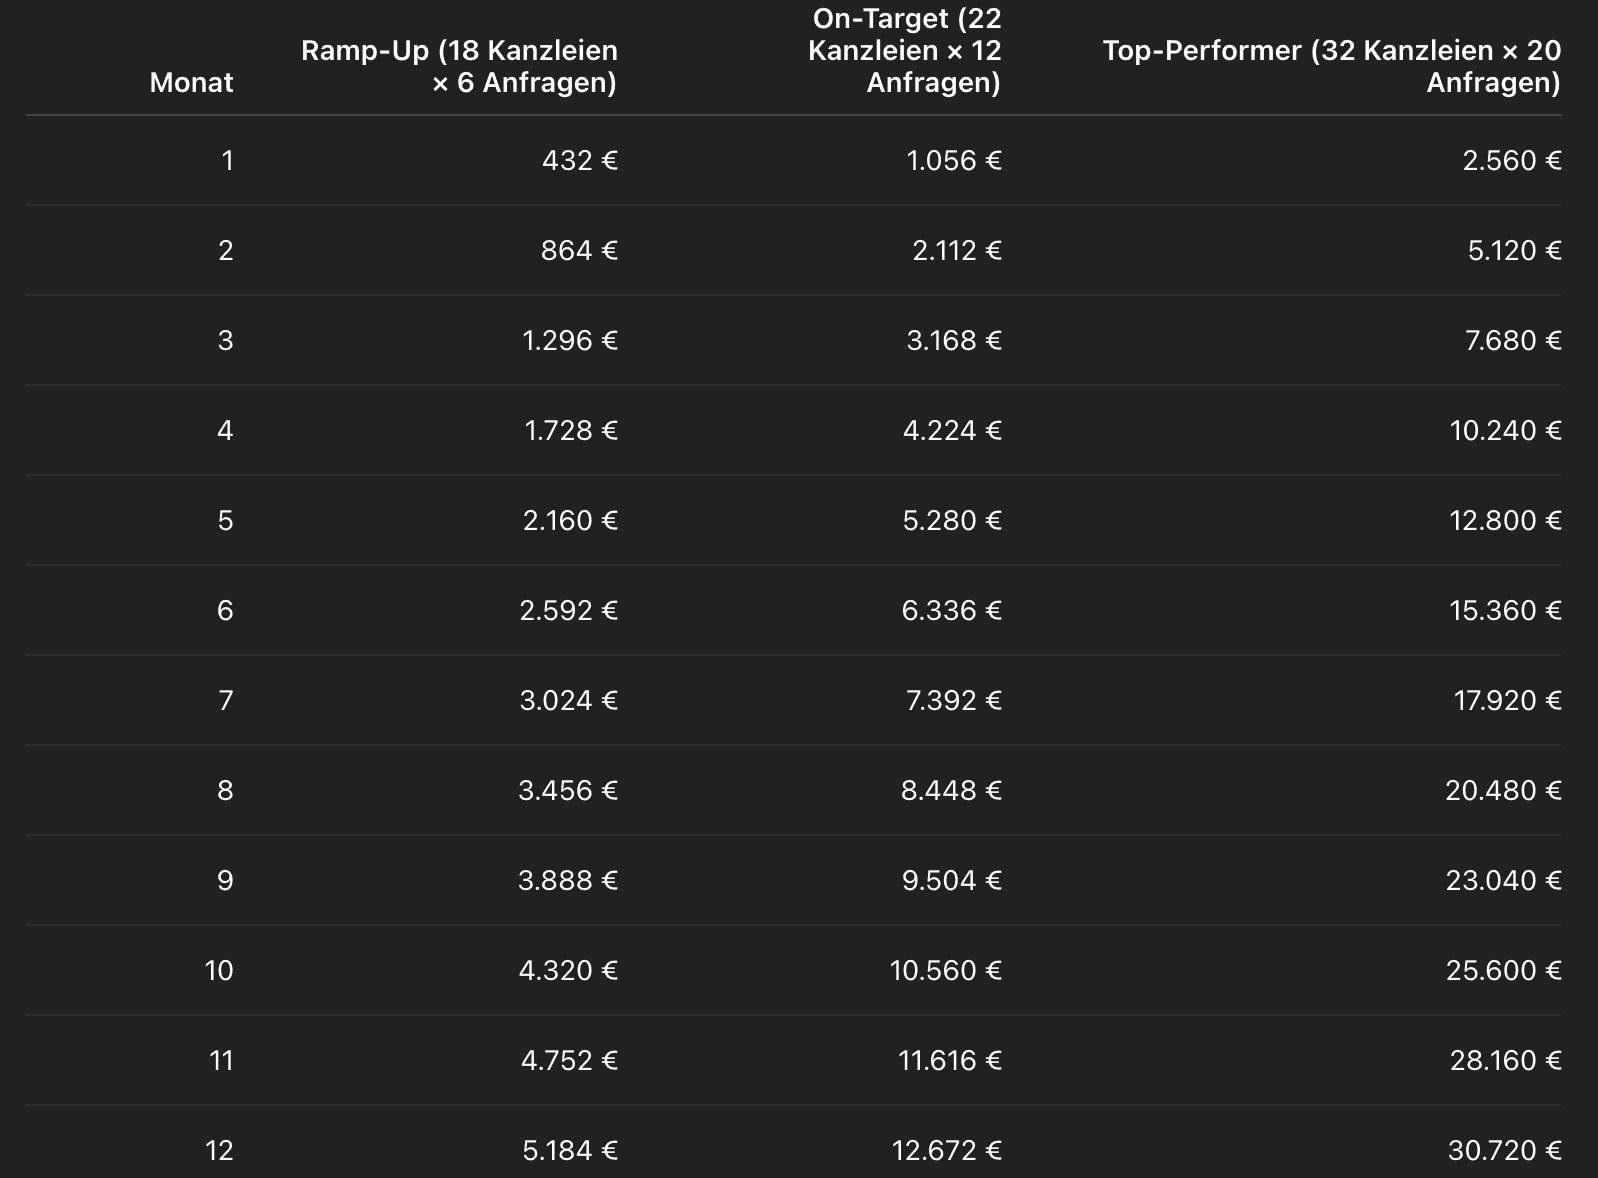Click the 3.456 € Ramp-Up value
This screenshot has width=1598, height=1178.
568,790
